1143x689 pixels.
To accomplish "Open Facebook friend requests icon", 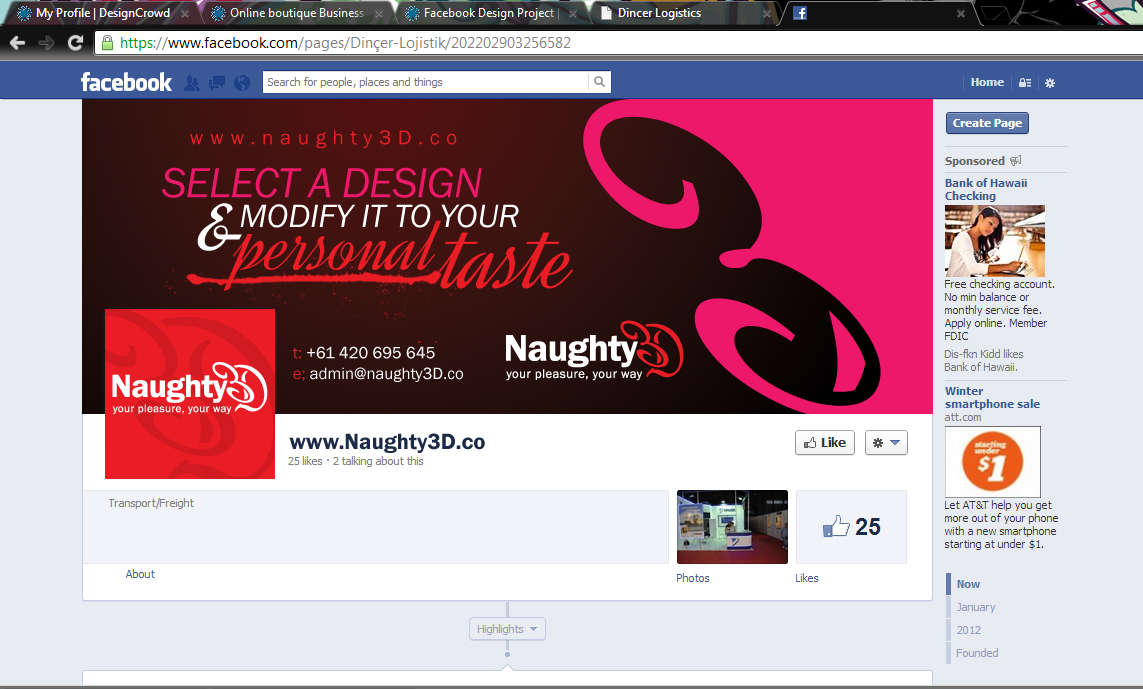I will [x=192, y=82].
